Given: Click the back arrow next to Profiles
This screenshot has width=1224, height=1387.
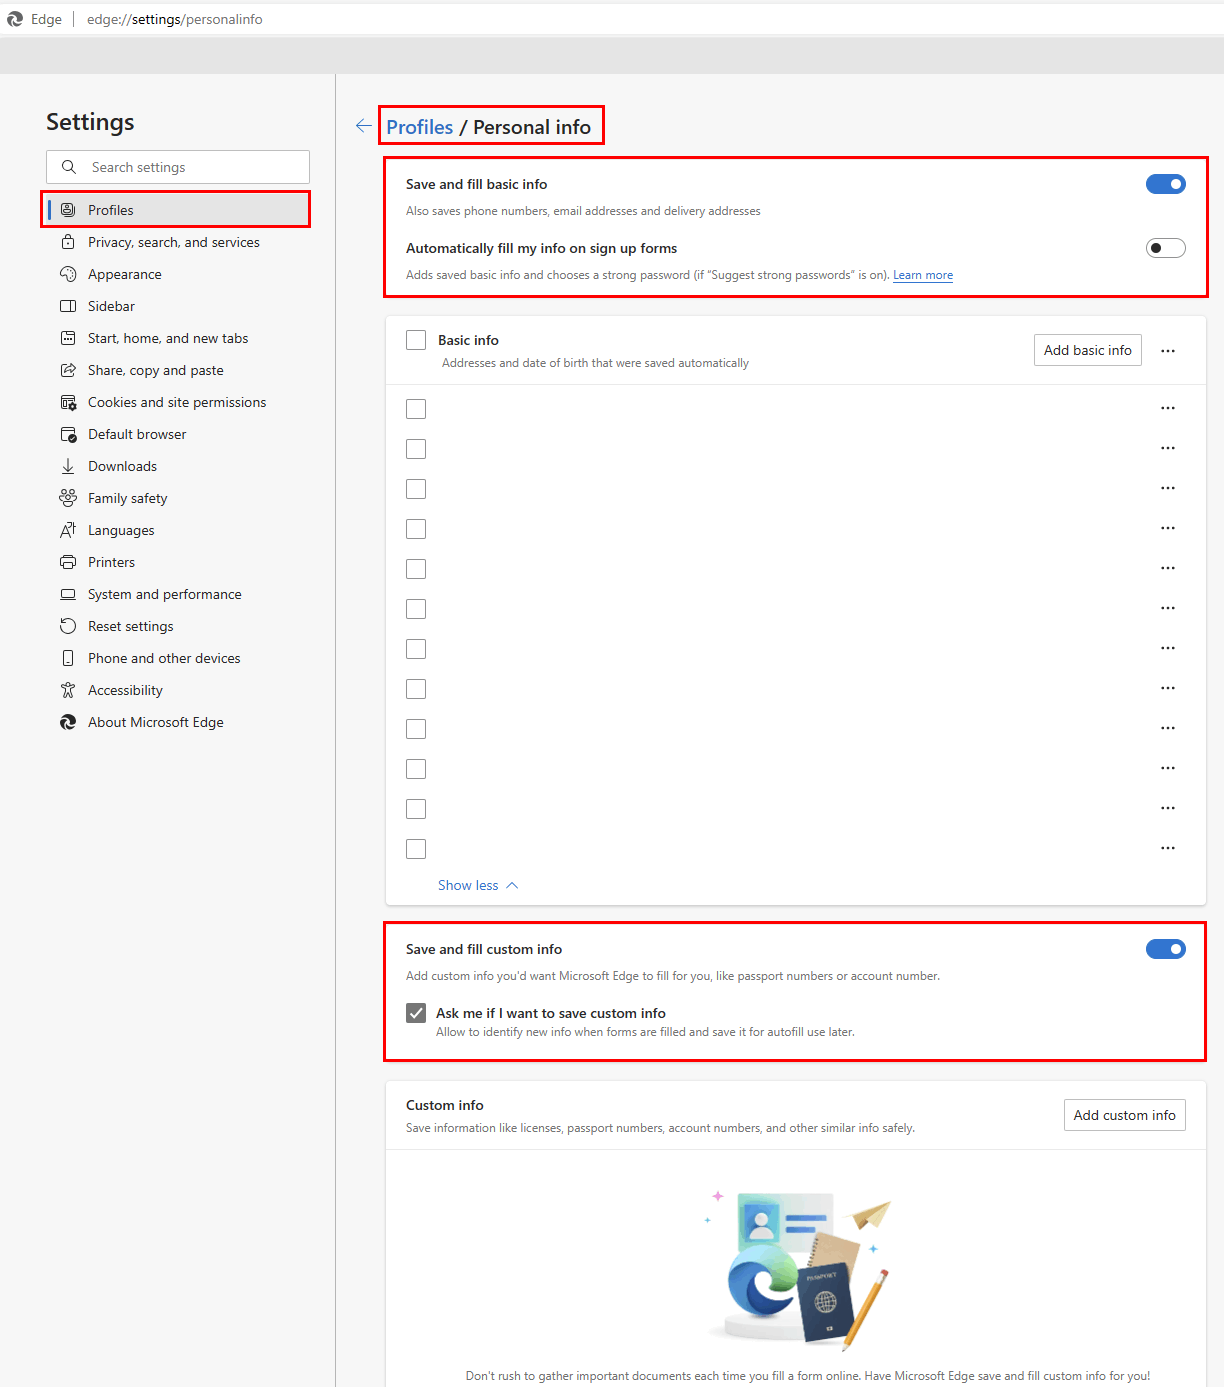Looking at the screenshot, I should (x=364, y=126).
